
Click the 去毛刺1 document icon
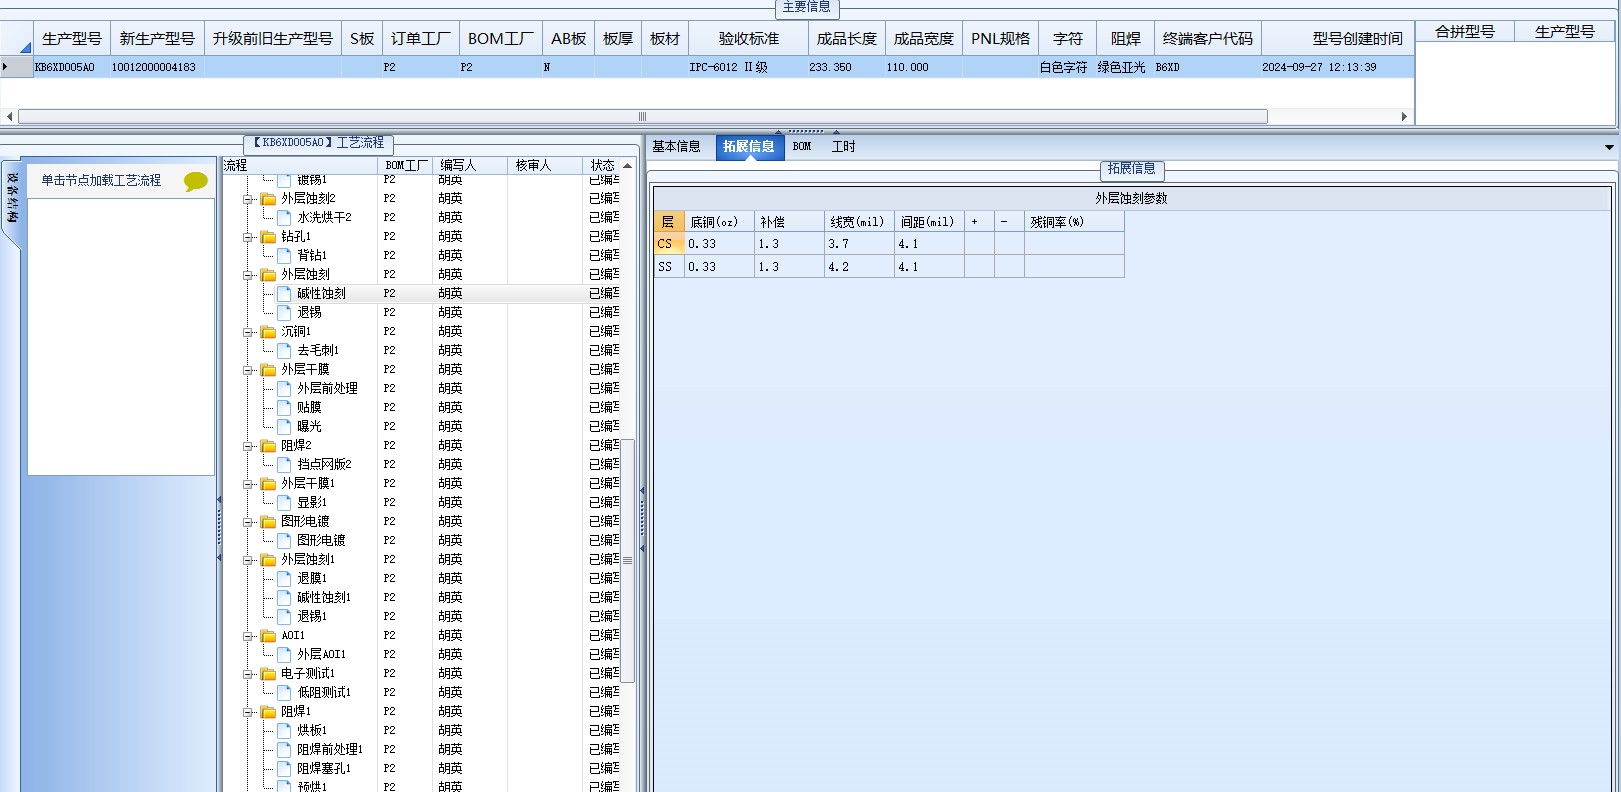tap(284, 350)
